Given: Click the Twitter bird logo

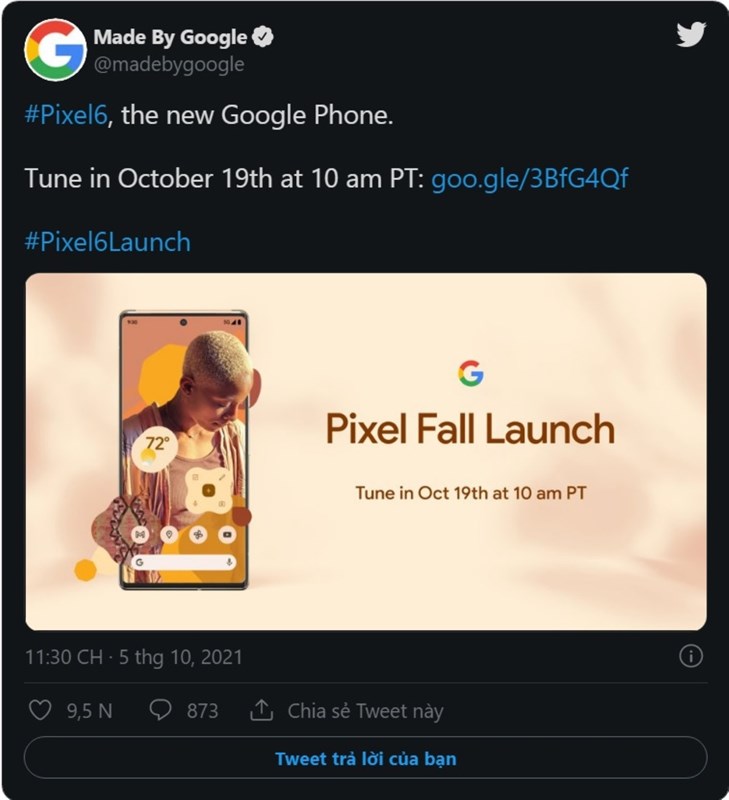Looking at the screenshot, I should 689,32.
